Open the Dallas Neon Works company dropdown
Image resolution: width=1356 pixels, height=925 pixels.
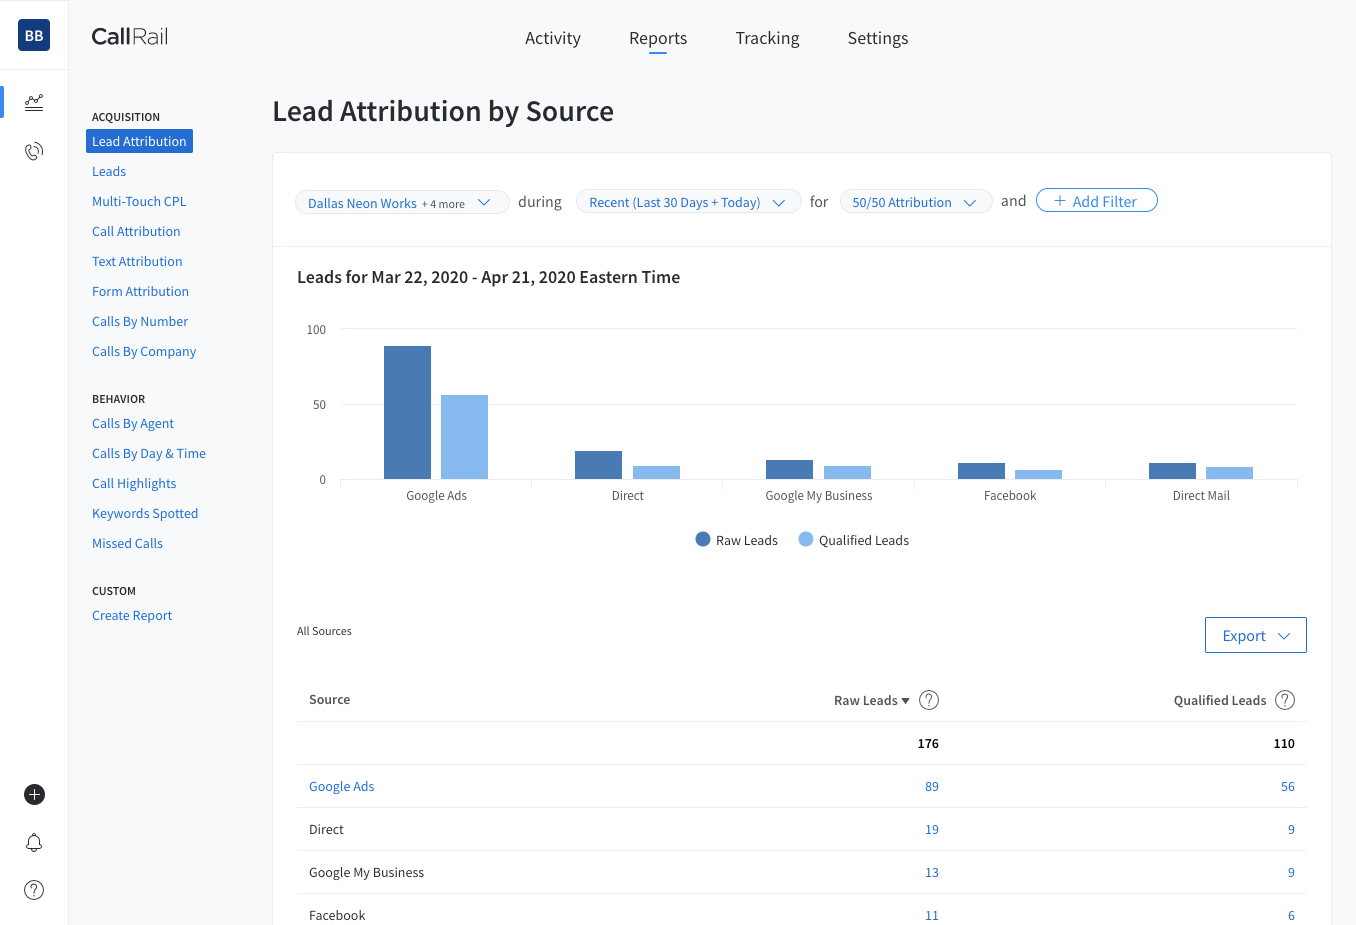point(402,201)
